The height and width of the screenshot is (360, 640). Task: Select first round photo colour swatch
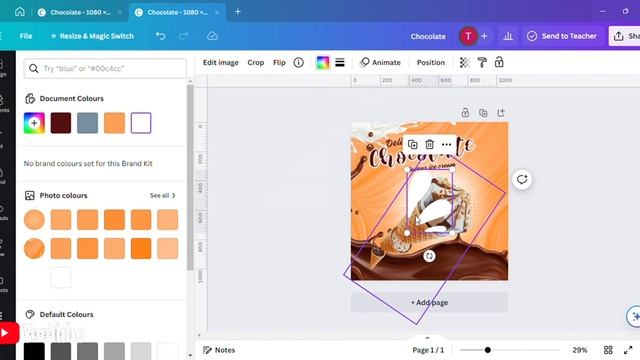[x=34, y=220]
